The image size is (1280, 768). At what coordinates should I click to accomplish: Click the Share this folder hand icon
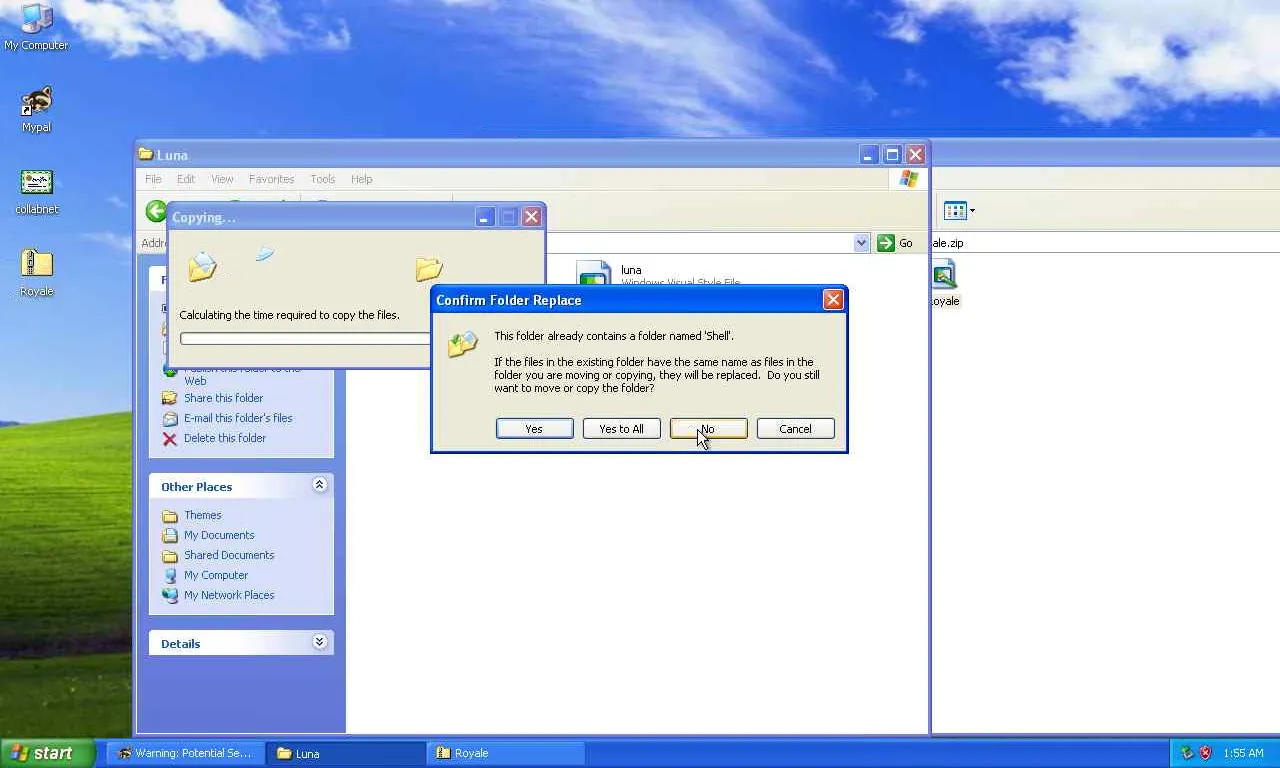coord(169,398)
